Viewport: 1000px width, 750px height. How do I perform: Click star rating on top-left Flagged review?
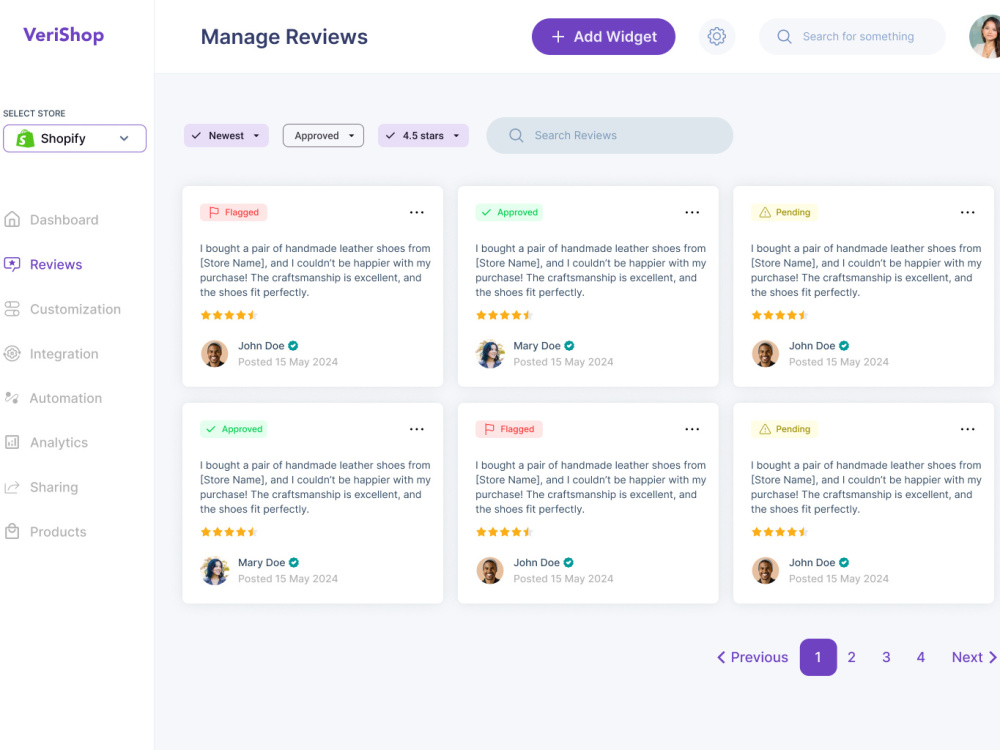point(228,315)
